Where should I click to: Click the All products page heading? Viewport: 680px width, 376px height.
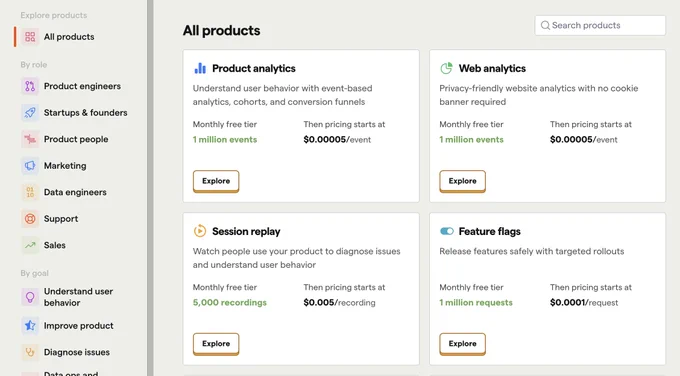coord(222,31)
